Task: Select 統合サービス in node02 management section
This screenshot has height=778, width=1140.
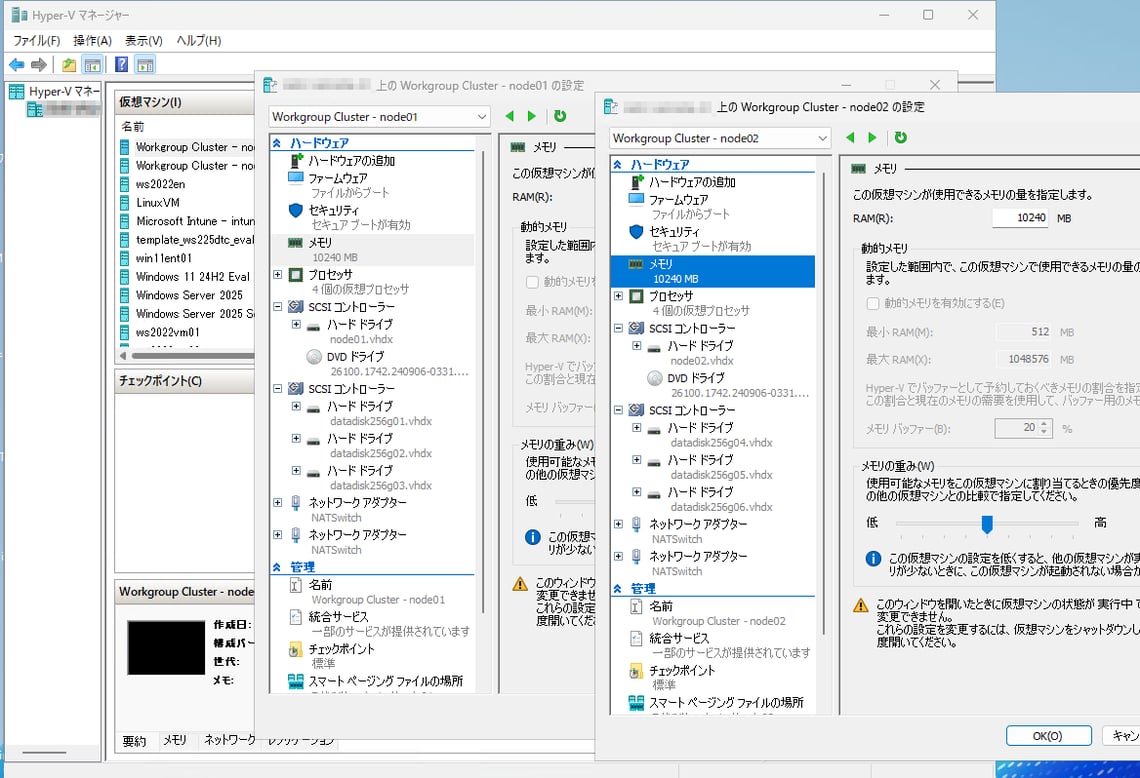Action: pyautogui.click(x=678, y=638)
